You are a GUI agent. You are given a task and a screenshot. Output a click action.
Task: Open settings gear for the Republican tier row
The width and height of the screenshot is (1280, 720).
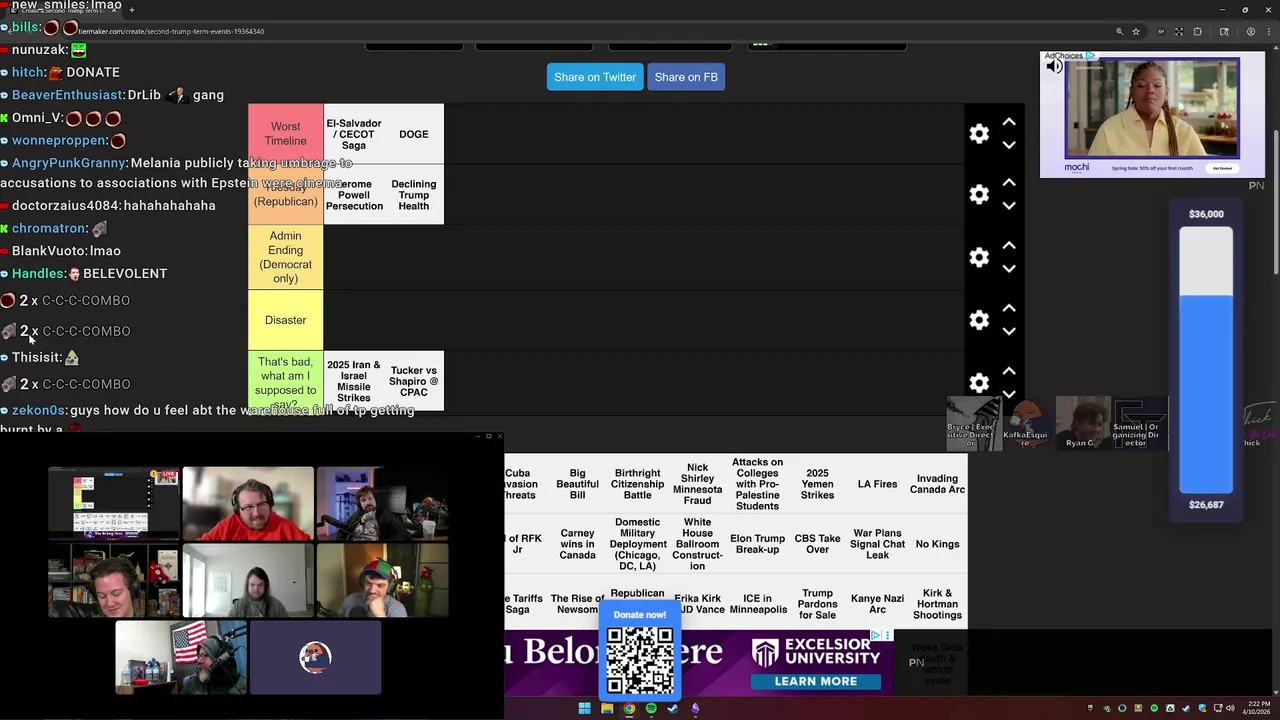979,194
